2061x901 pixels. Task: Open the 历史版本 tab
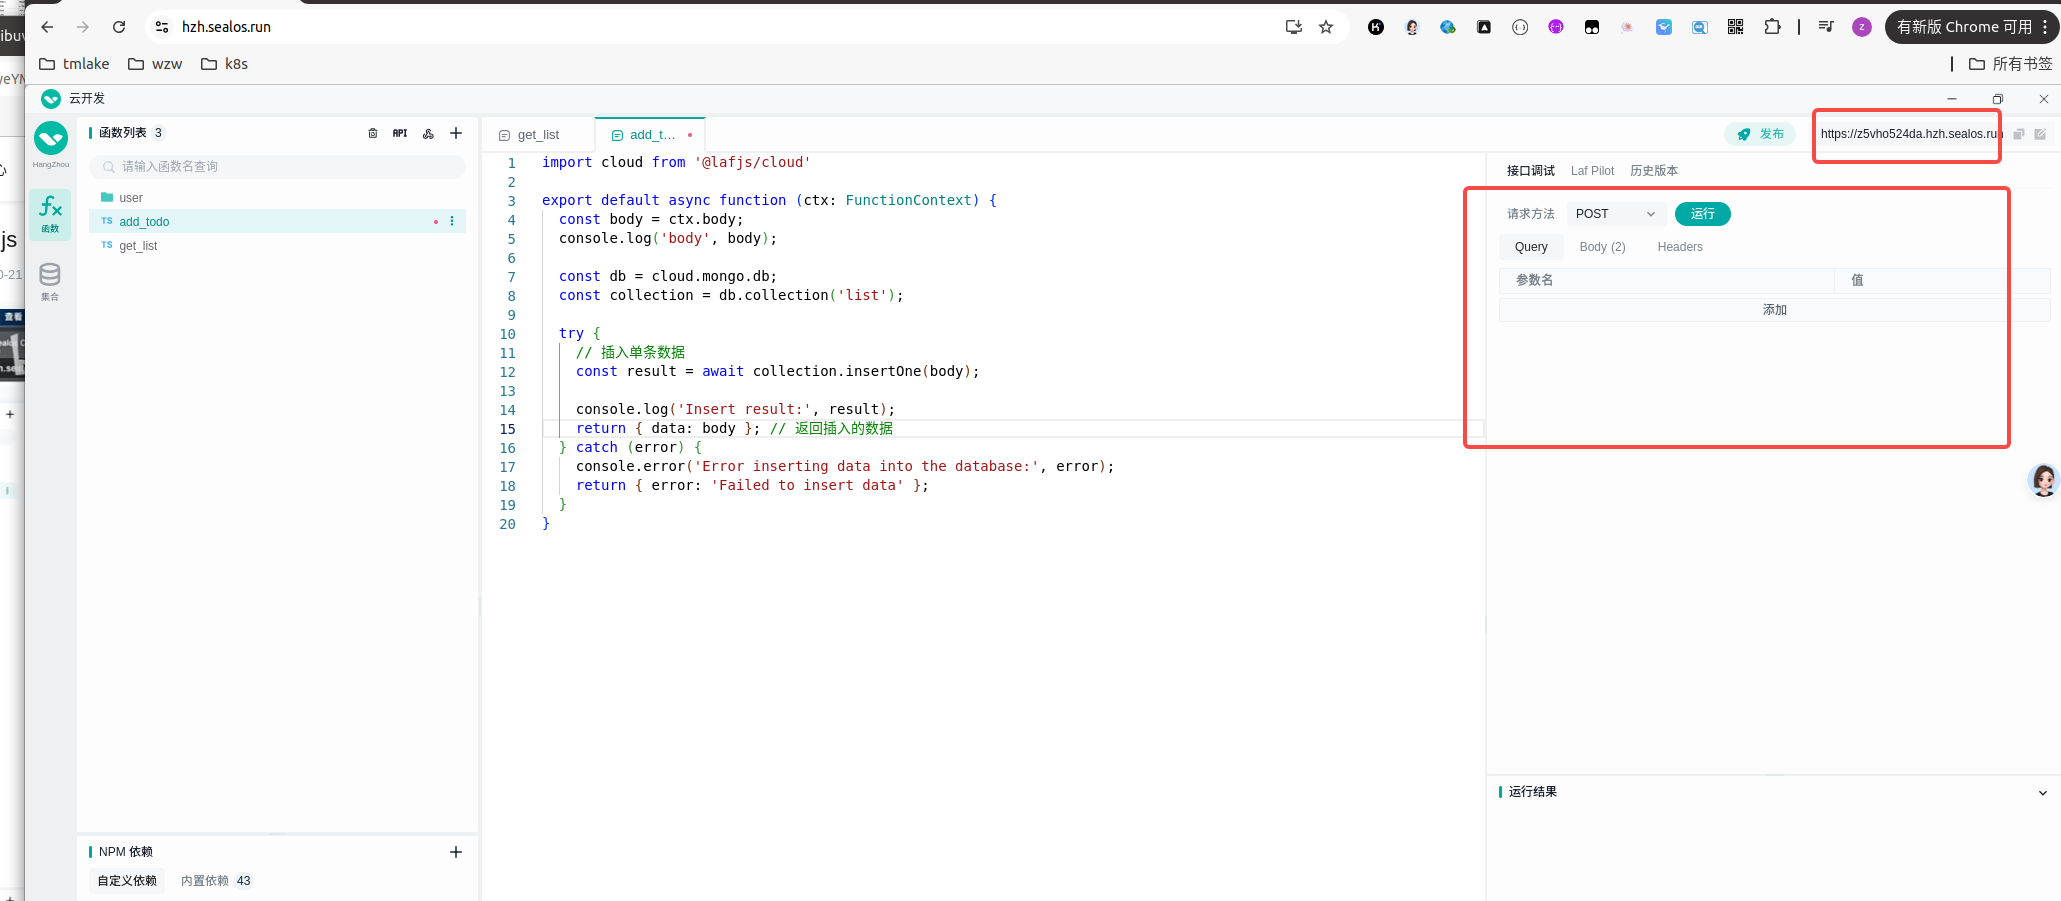[1654, 171]
